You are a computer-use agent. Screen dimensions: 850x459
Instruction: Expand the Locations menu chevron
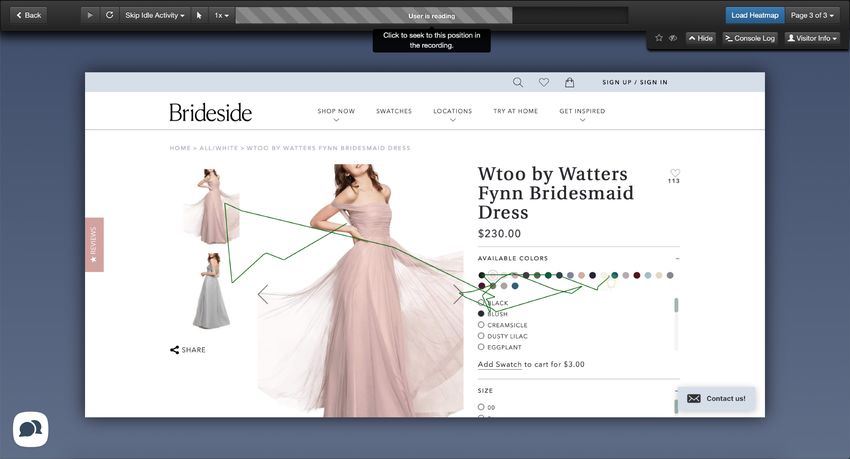click(453, 120)
